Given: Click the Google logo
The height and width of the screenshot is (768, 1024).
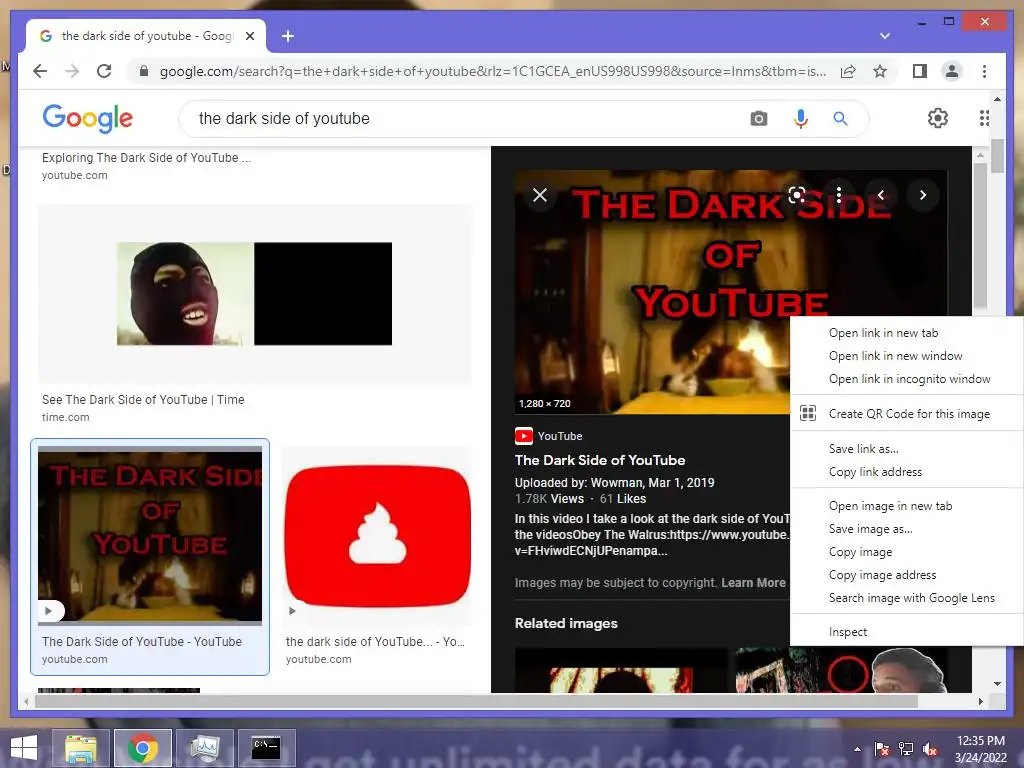Looking at the screenshot, I should 88,118.
